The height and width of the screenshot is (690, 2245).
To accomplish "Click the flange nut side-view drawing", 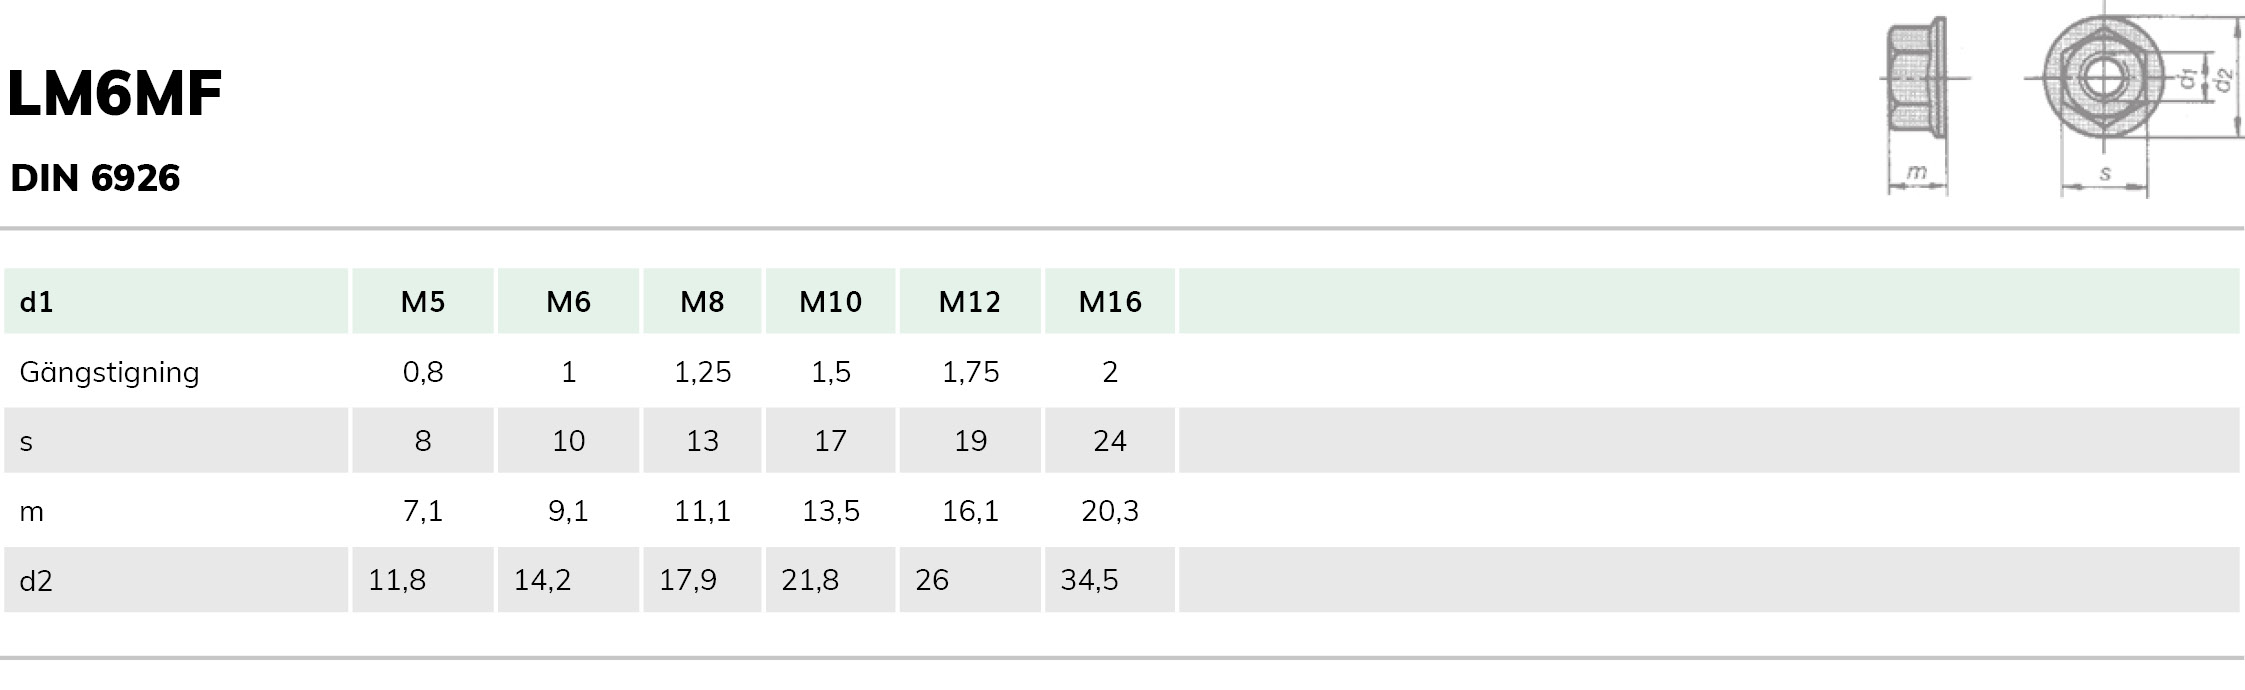I will click(x=1918, y=105).
